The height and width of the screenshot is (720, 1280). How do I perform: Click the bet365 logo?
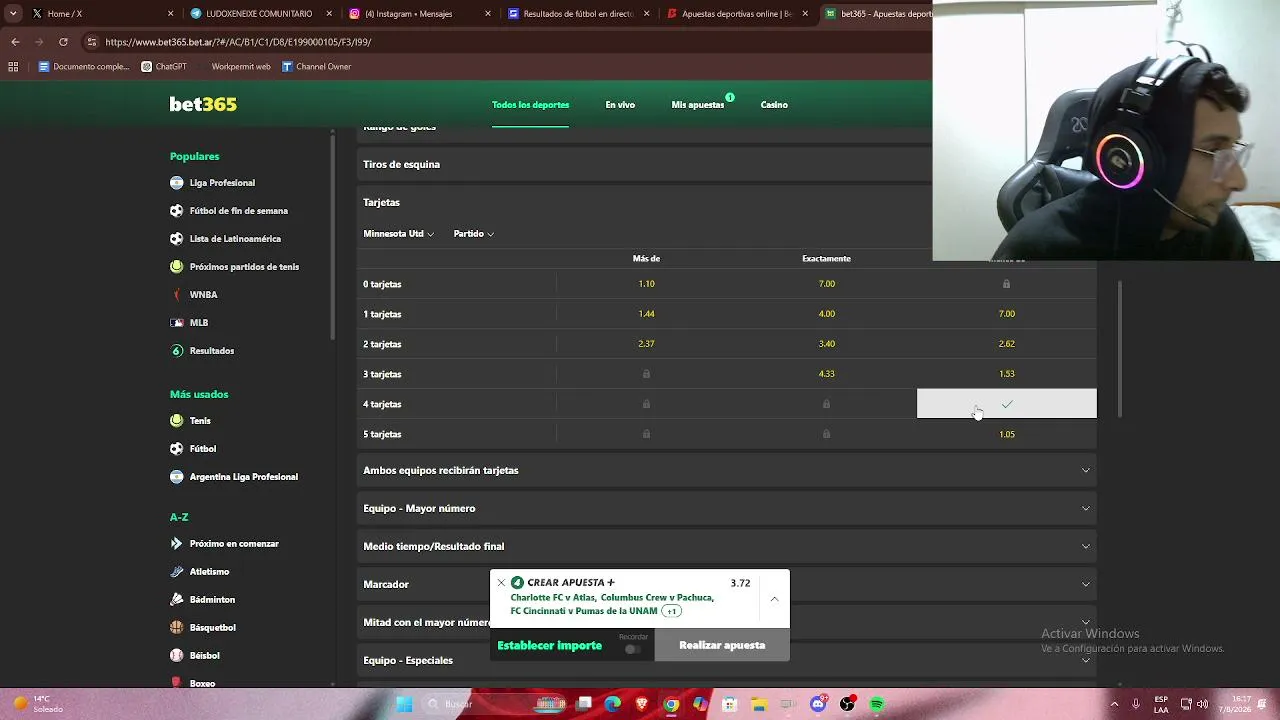(x=203, y=104)
